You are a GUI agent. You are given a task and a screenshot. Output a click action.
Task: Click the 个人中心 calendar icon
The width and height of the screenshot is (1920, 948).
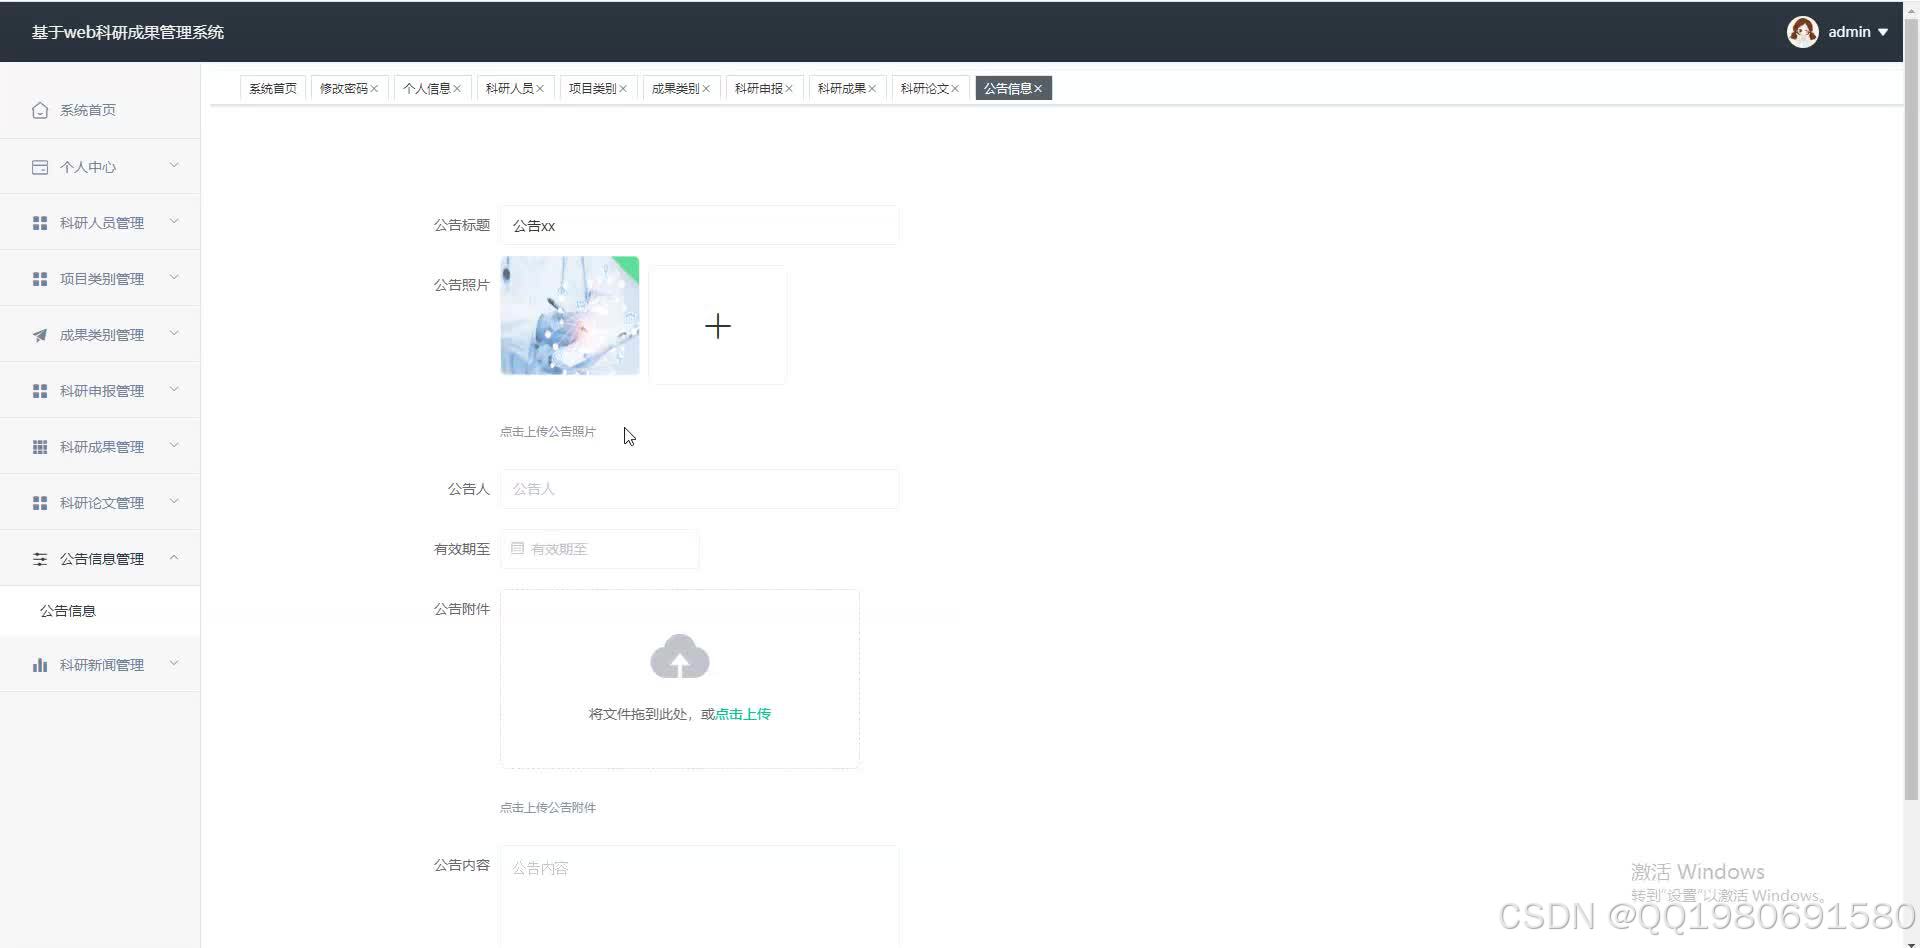[x=40, y=166]
